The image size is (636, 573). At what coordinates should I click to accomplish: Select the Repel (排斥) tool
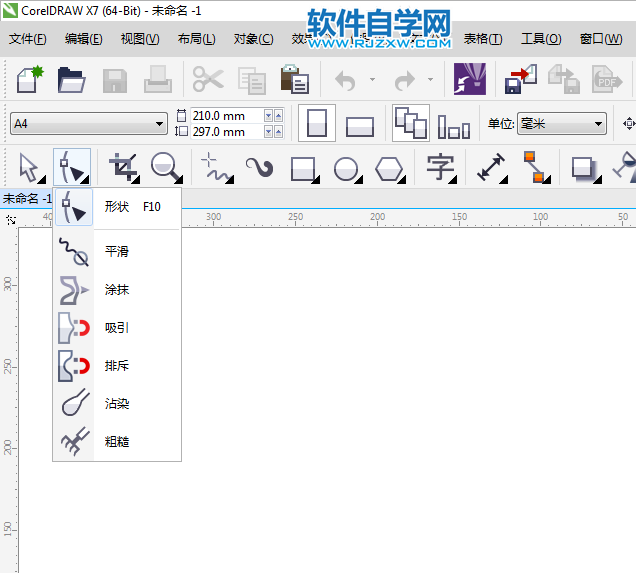point(115,366)
